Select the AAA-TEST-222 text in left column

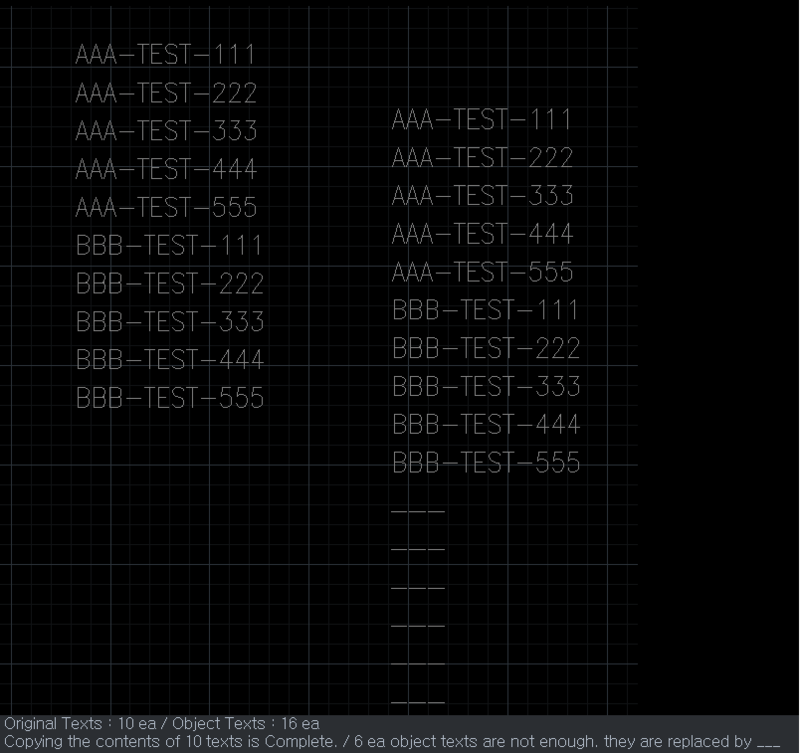click(165, 93)
